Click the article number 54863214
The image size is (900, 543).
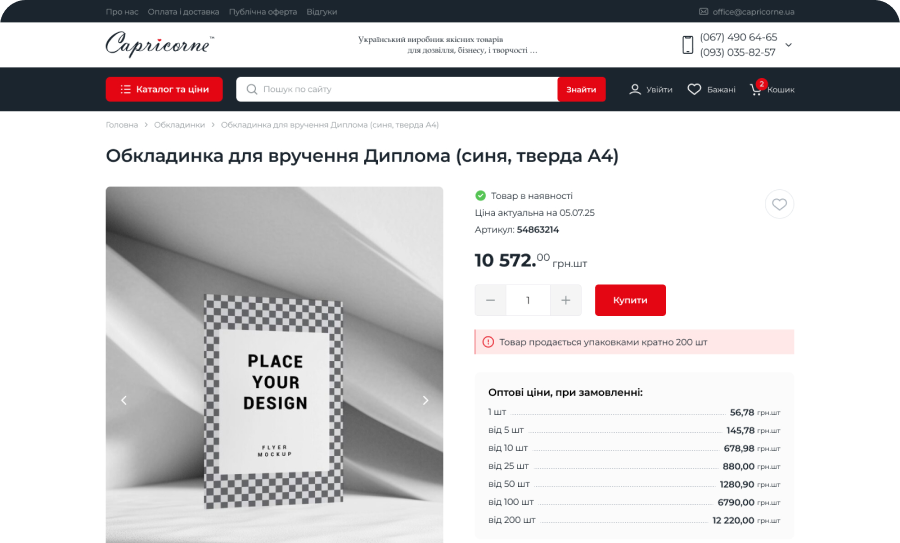pyautogui.click(x=538, y=230)
